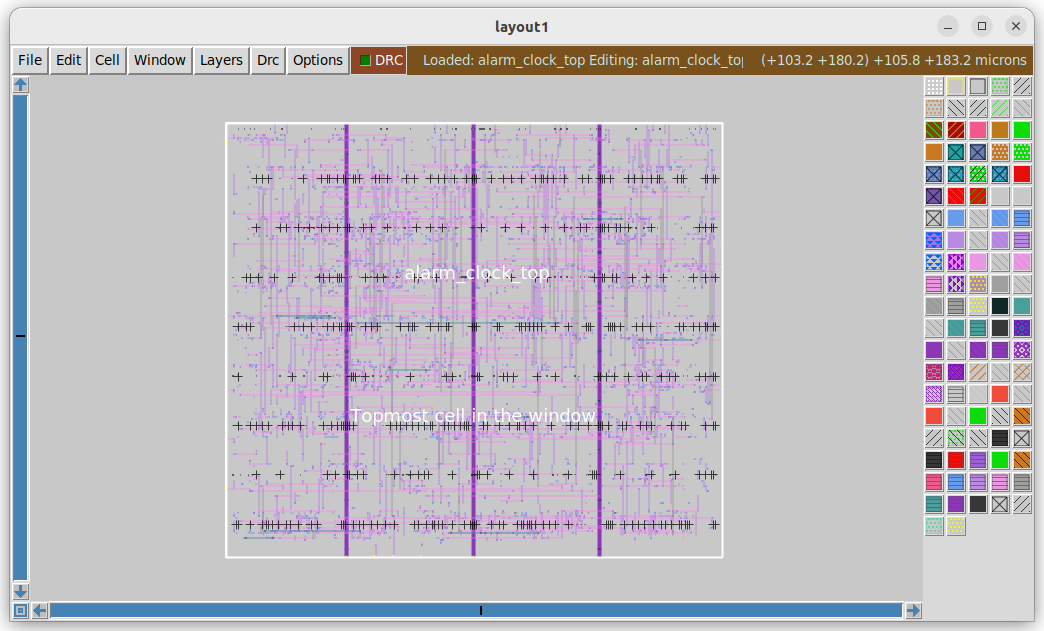Open the Cell menu

pos(106,60)
